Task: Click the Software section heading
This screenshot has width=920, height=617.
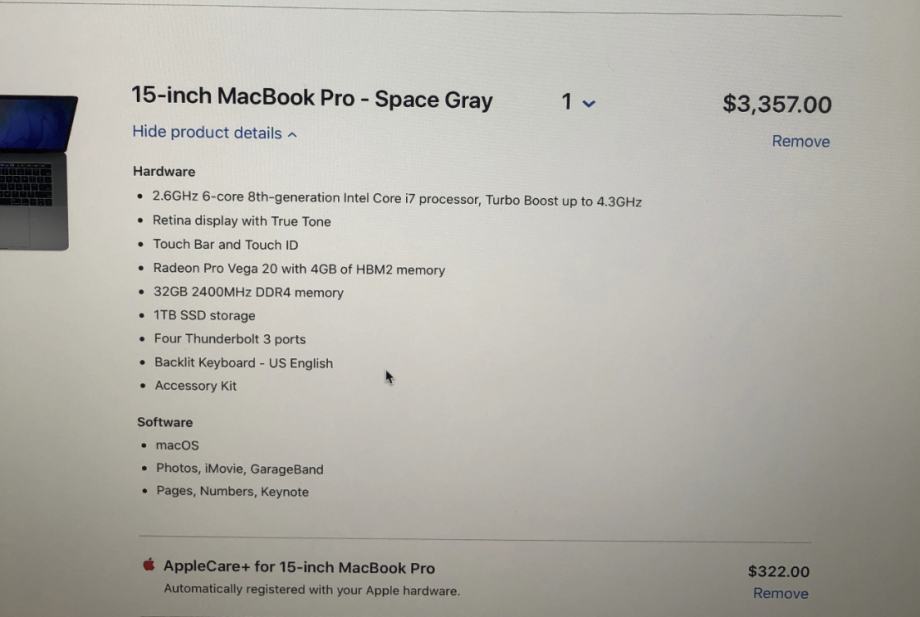Action: [165, 422]
